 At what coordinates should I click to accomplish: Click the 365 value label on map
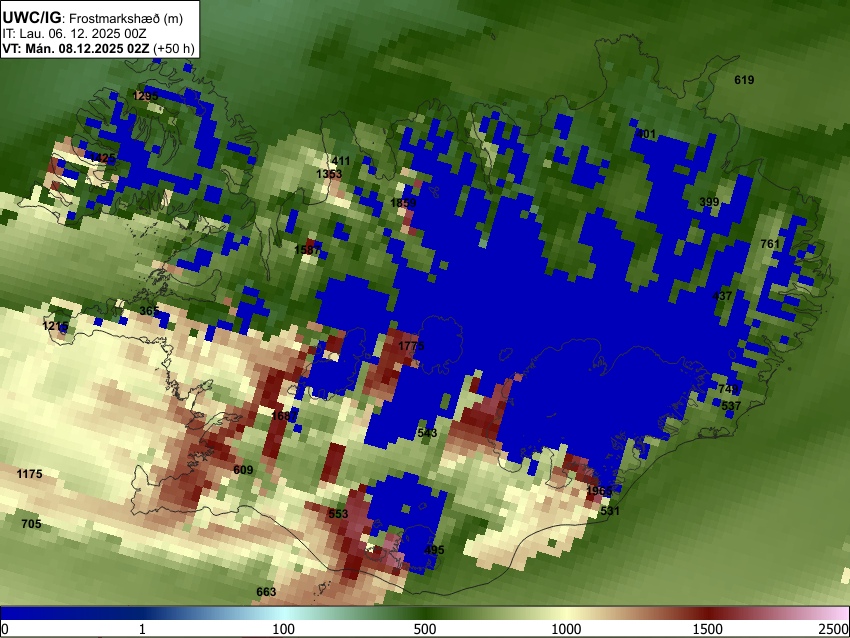click(149, 311)
